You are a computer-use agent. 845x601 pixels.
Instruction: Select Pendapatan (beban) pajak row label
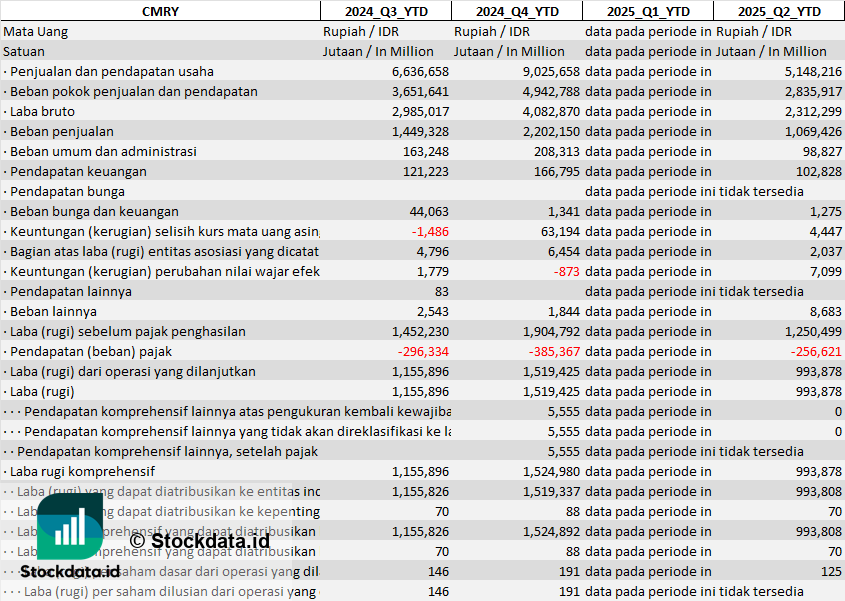[87, 351]
